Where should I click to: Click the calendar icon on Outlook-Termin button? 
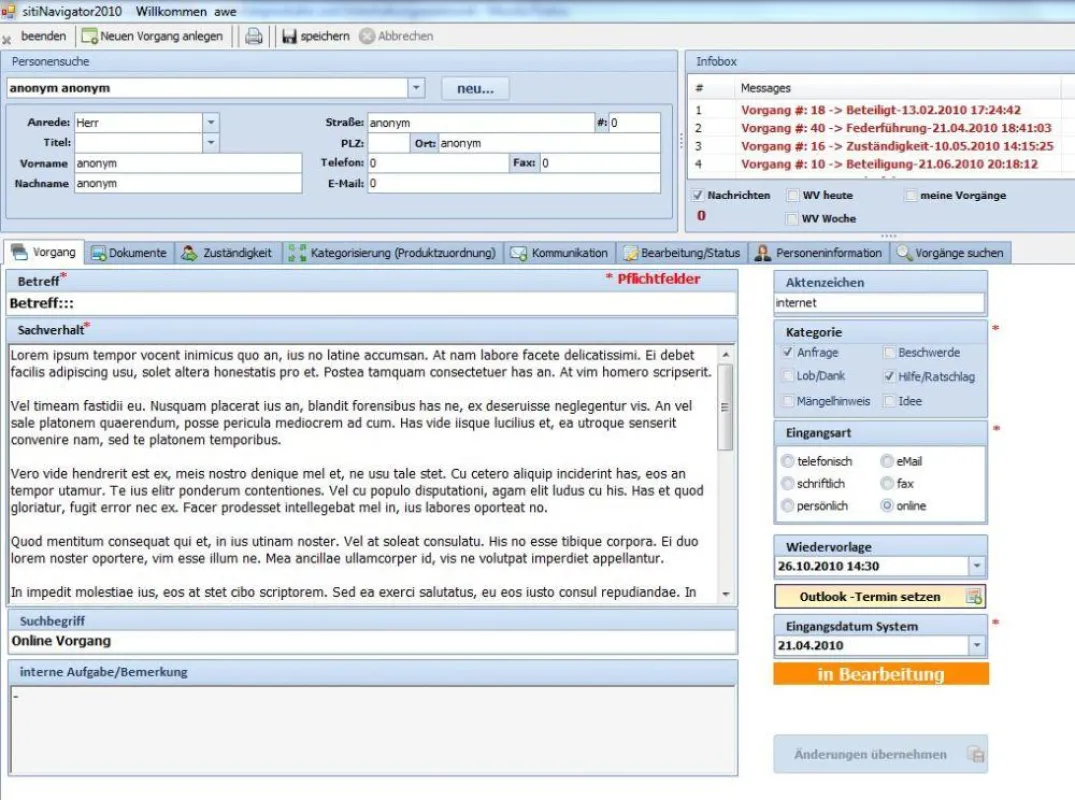[974, 596]
